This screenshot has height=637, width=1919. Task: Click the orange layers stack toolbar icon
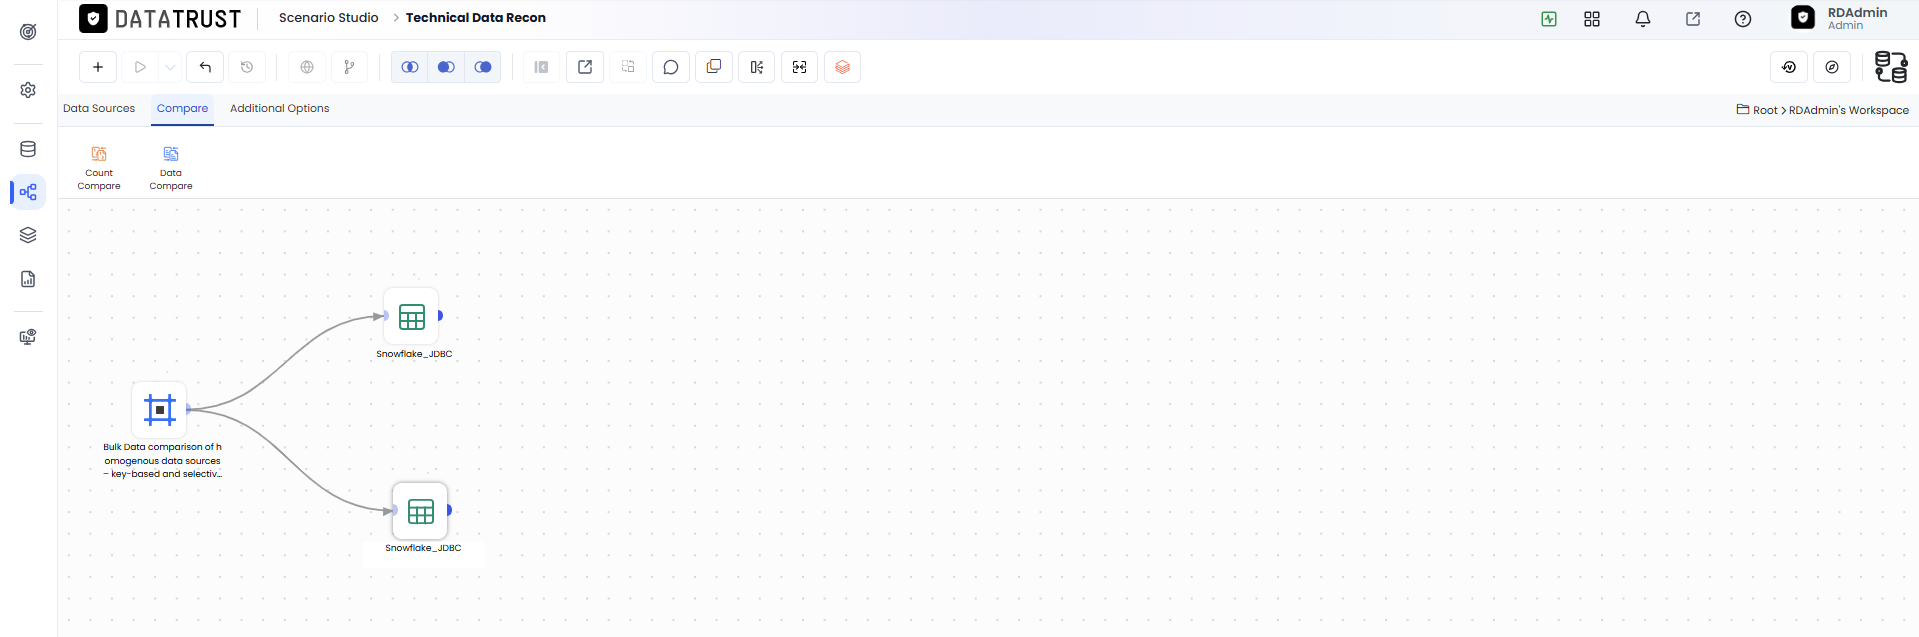click(843, 67)
